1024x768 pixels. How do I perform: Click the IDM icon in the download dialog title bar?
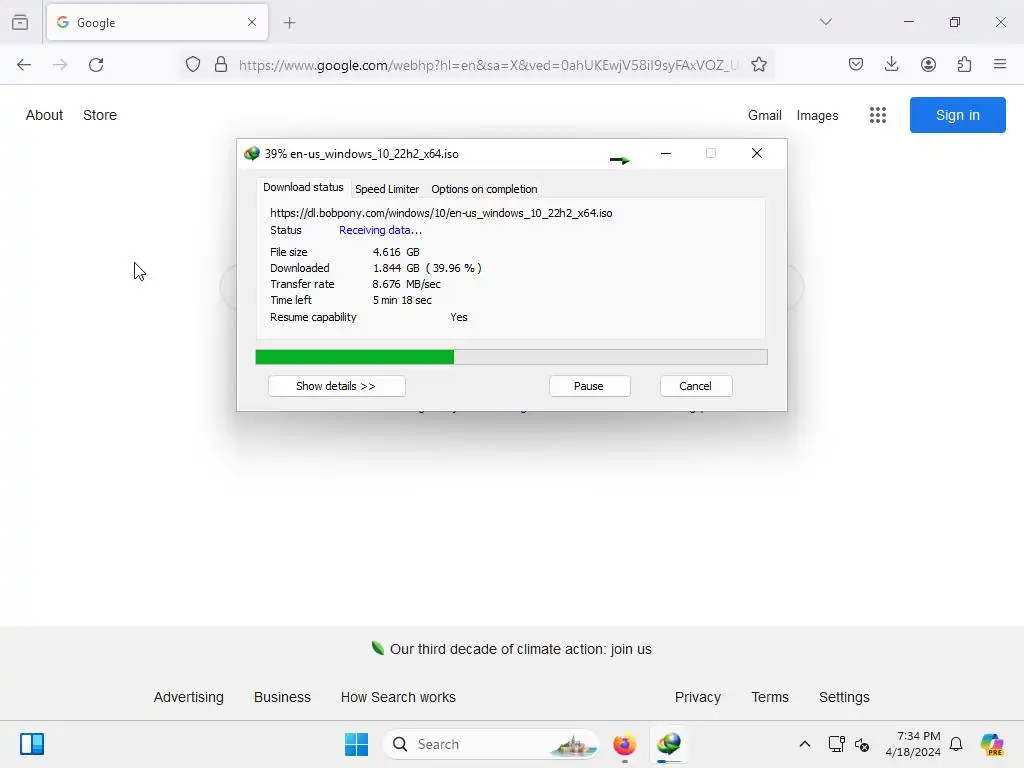251,153
